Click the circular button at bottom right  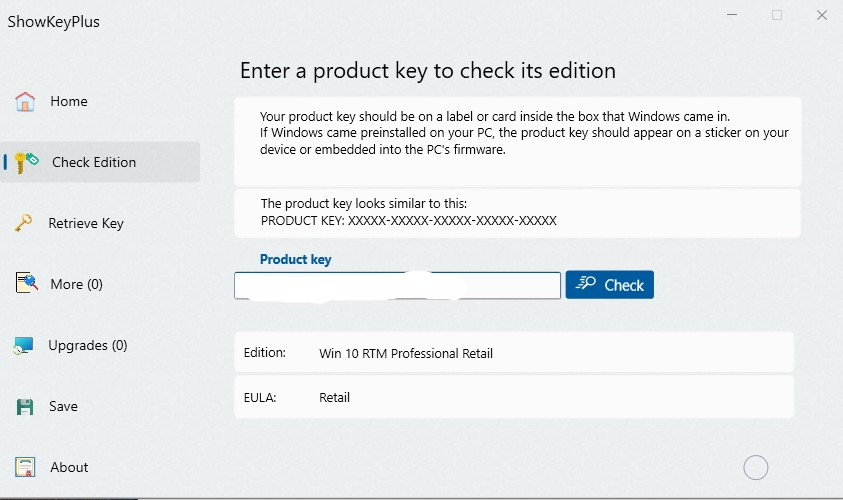point(755,468)
